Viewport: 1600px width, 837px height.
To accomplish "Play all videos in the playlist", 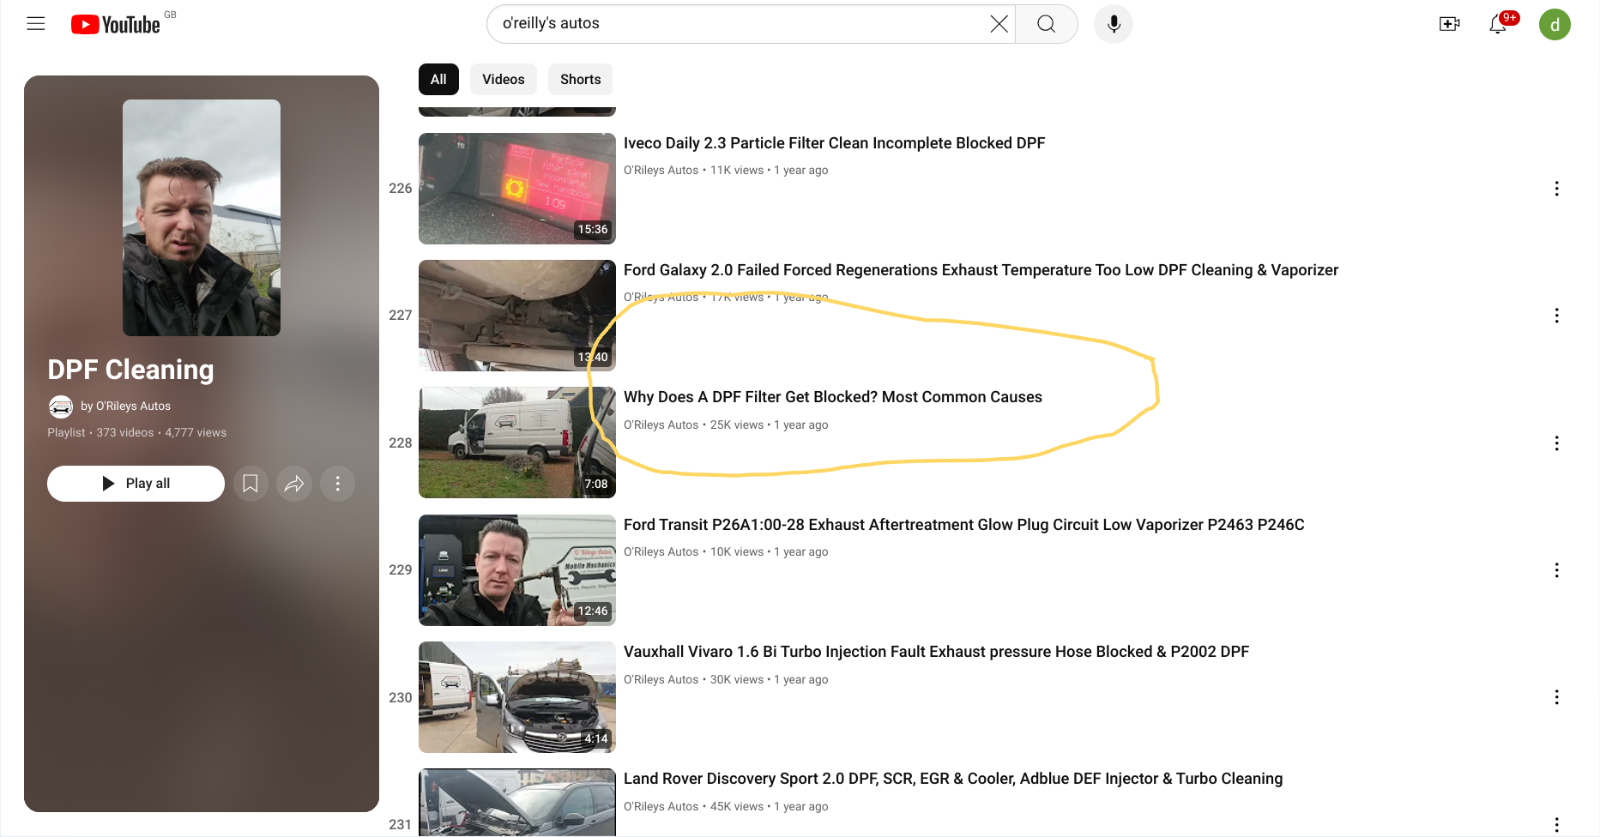I will (136, 484).
